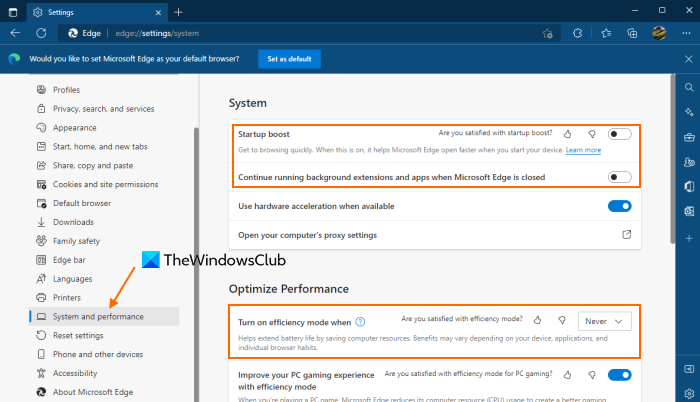Refresh the settings page
The image size is (700, 402).
click(41, 33)
